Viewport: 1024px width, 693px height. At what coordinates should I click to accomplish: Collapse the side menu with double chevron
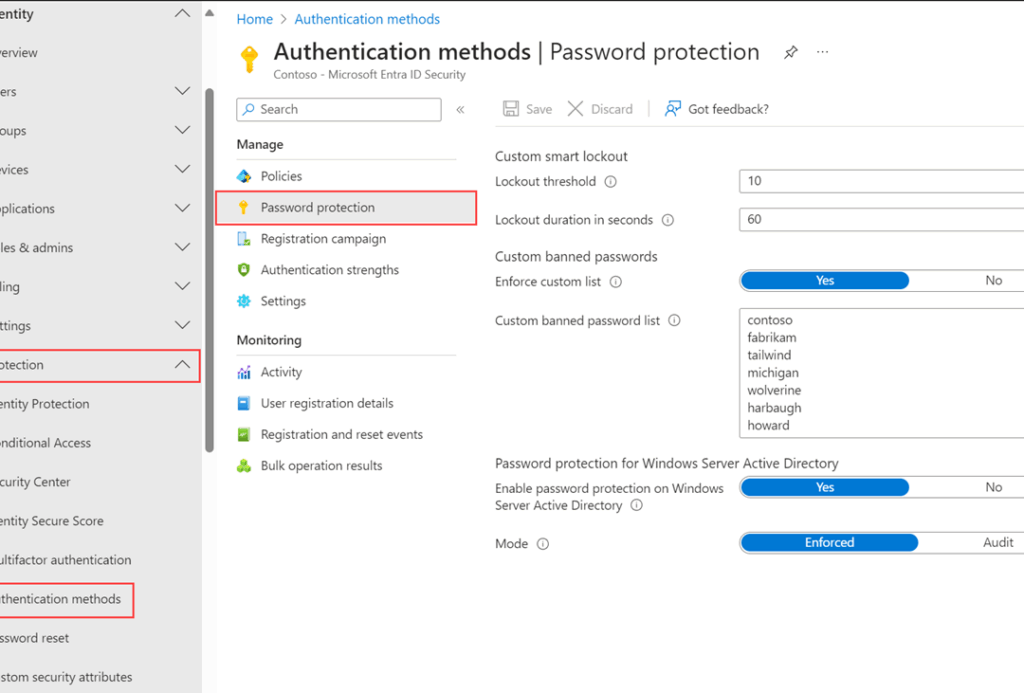click(x=460, y=110)
